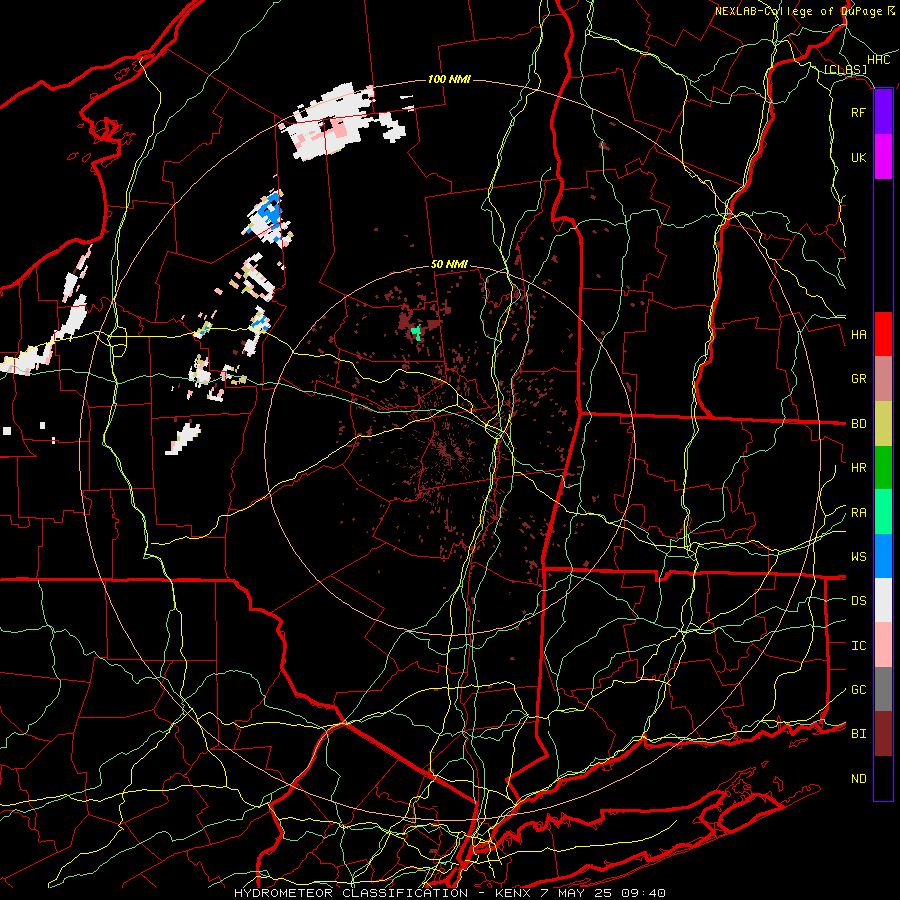This screenshot has width=900, height=900.
Task: Click the DS legend label
Action: point(859,601)
